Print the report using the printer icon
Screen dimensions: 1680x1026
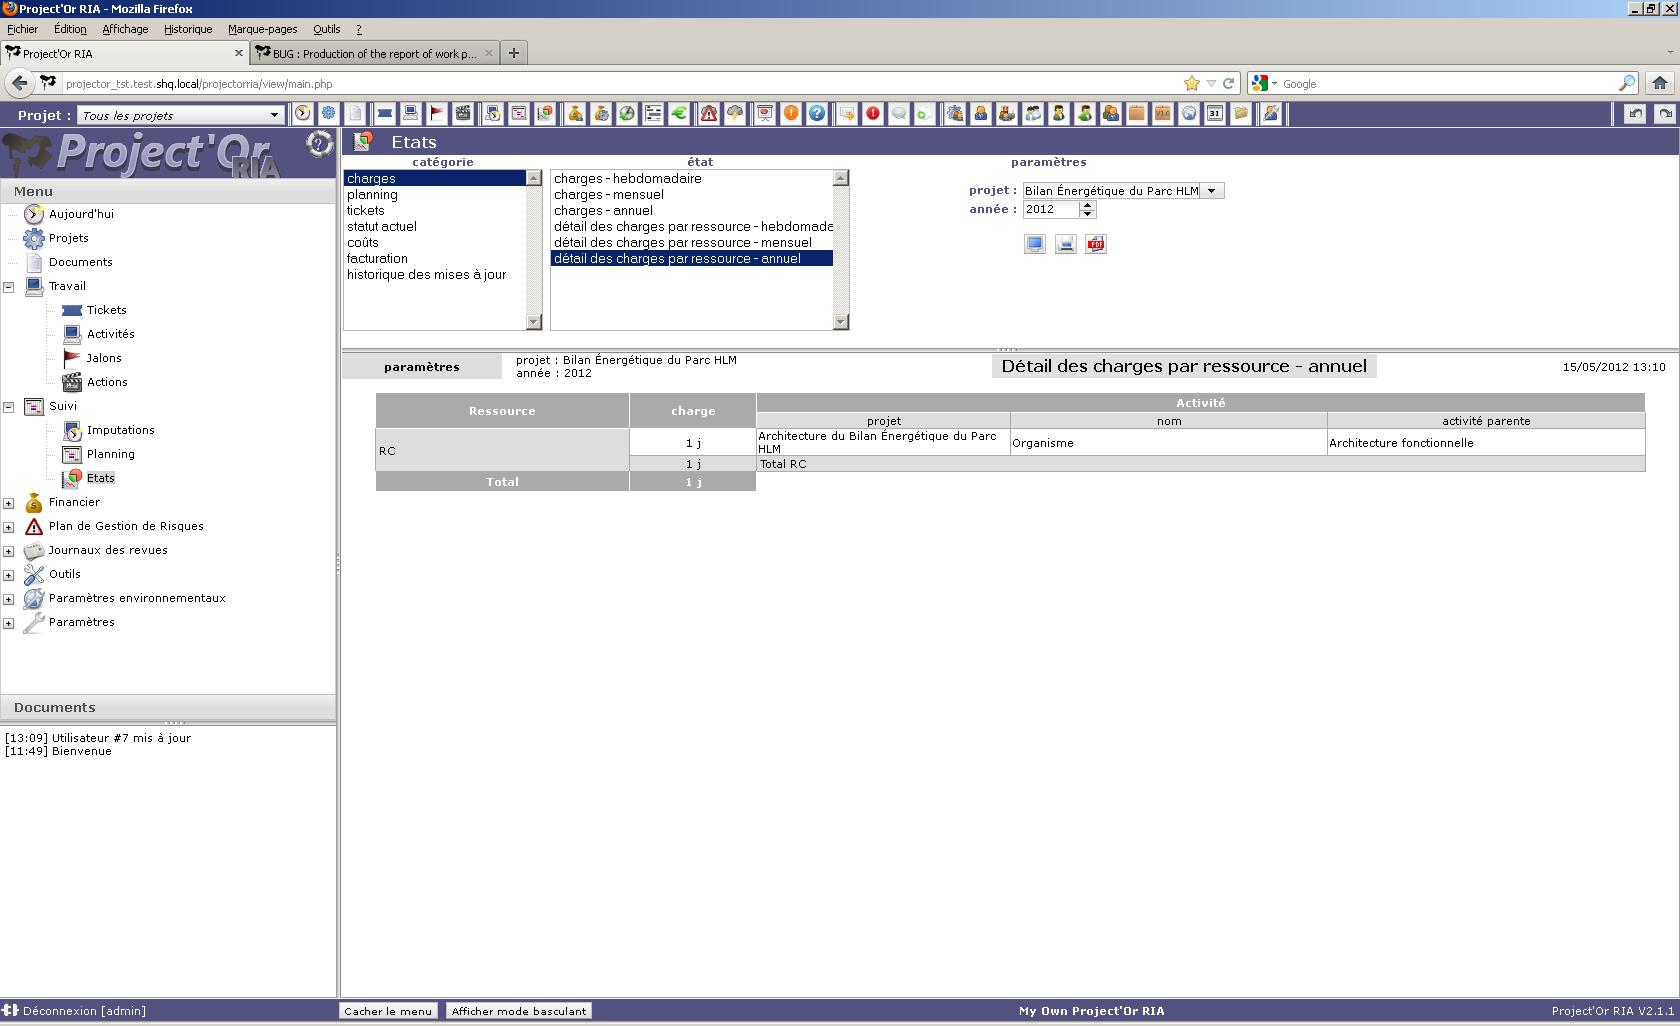coord(1066,244)
